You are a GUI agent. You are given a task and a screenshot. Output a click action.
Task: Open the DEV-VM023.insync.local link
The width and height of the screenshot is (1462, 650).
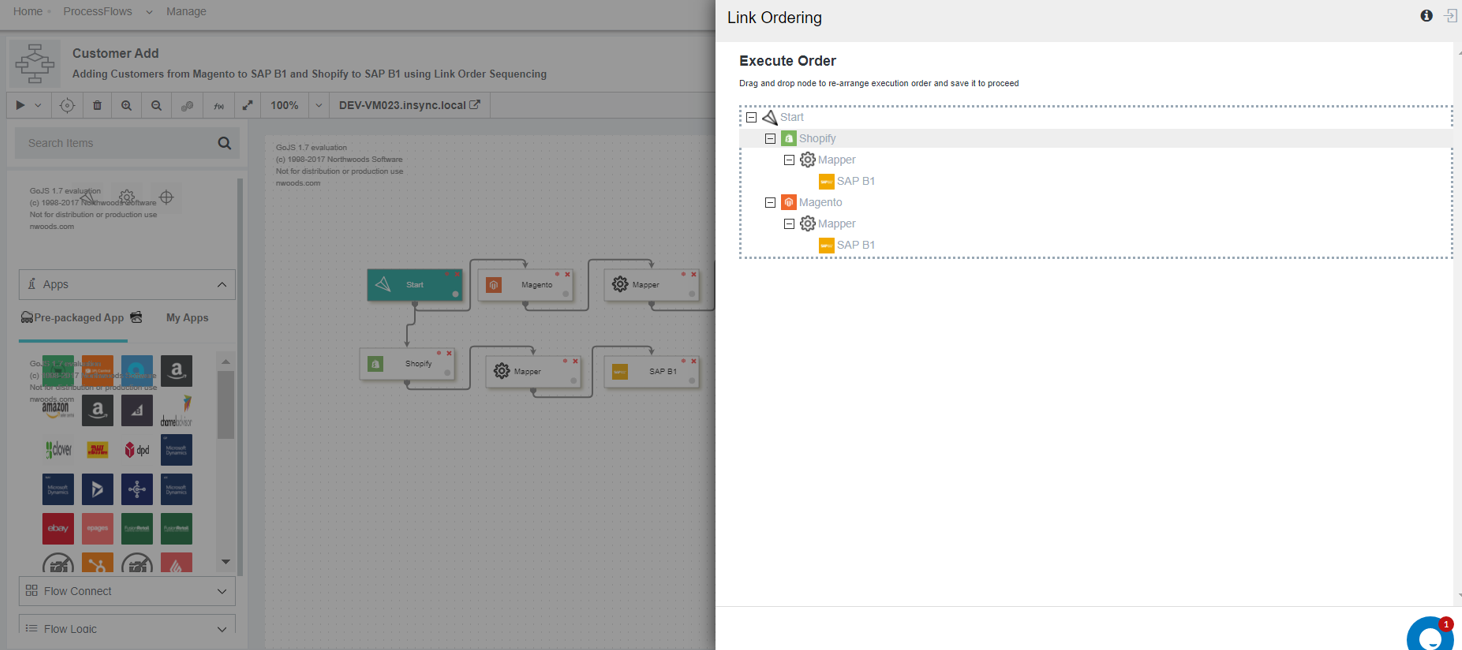tap(409, 105)
